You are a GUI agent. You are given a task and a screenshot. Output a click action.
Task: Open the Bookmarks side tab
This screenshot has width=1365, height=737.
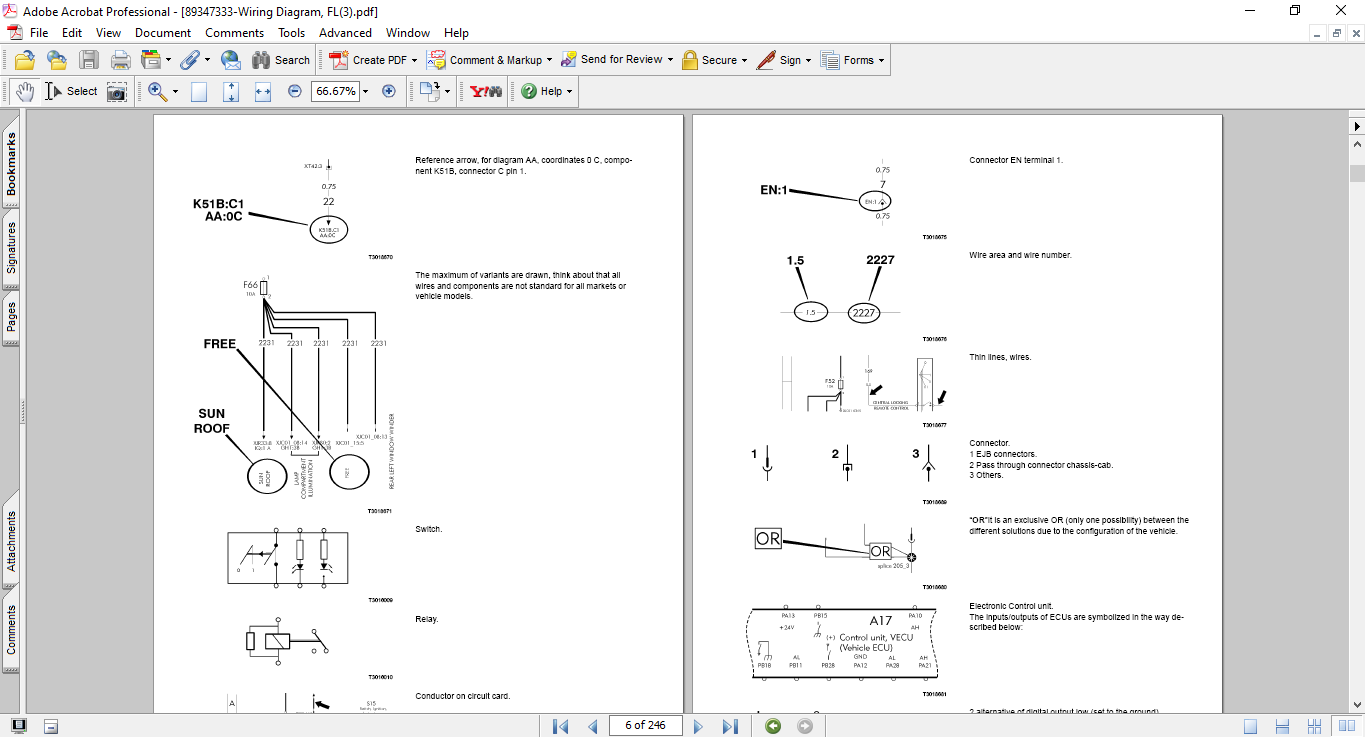(12, 165)
